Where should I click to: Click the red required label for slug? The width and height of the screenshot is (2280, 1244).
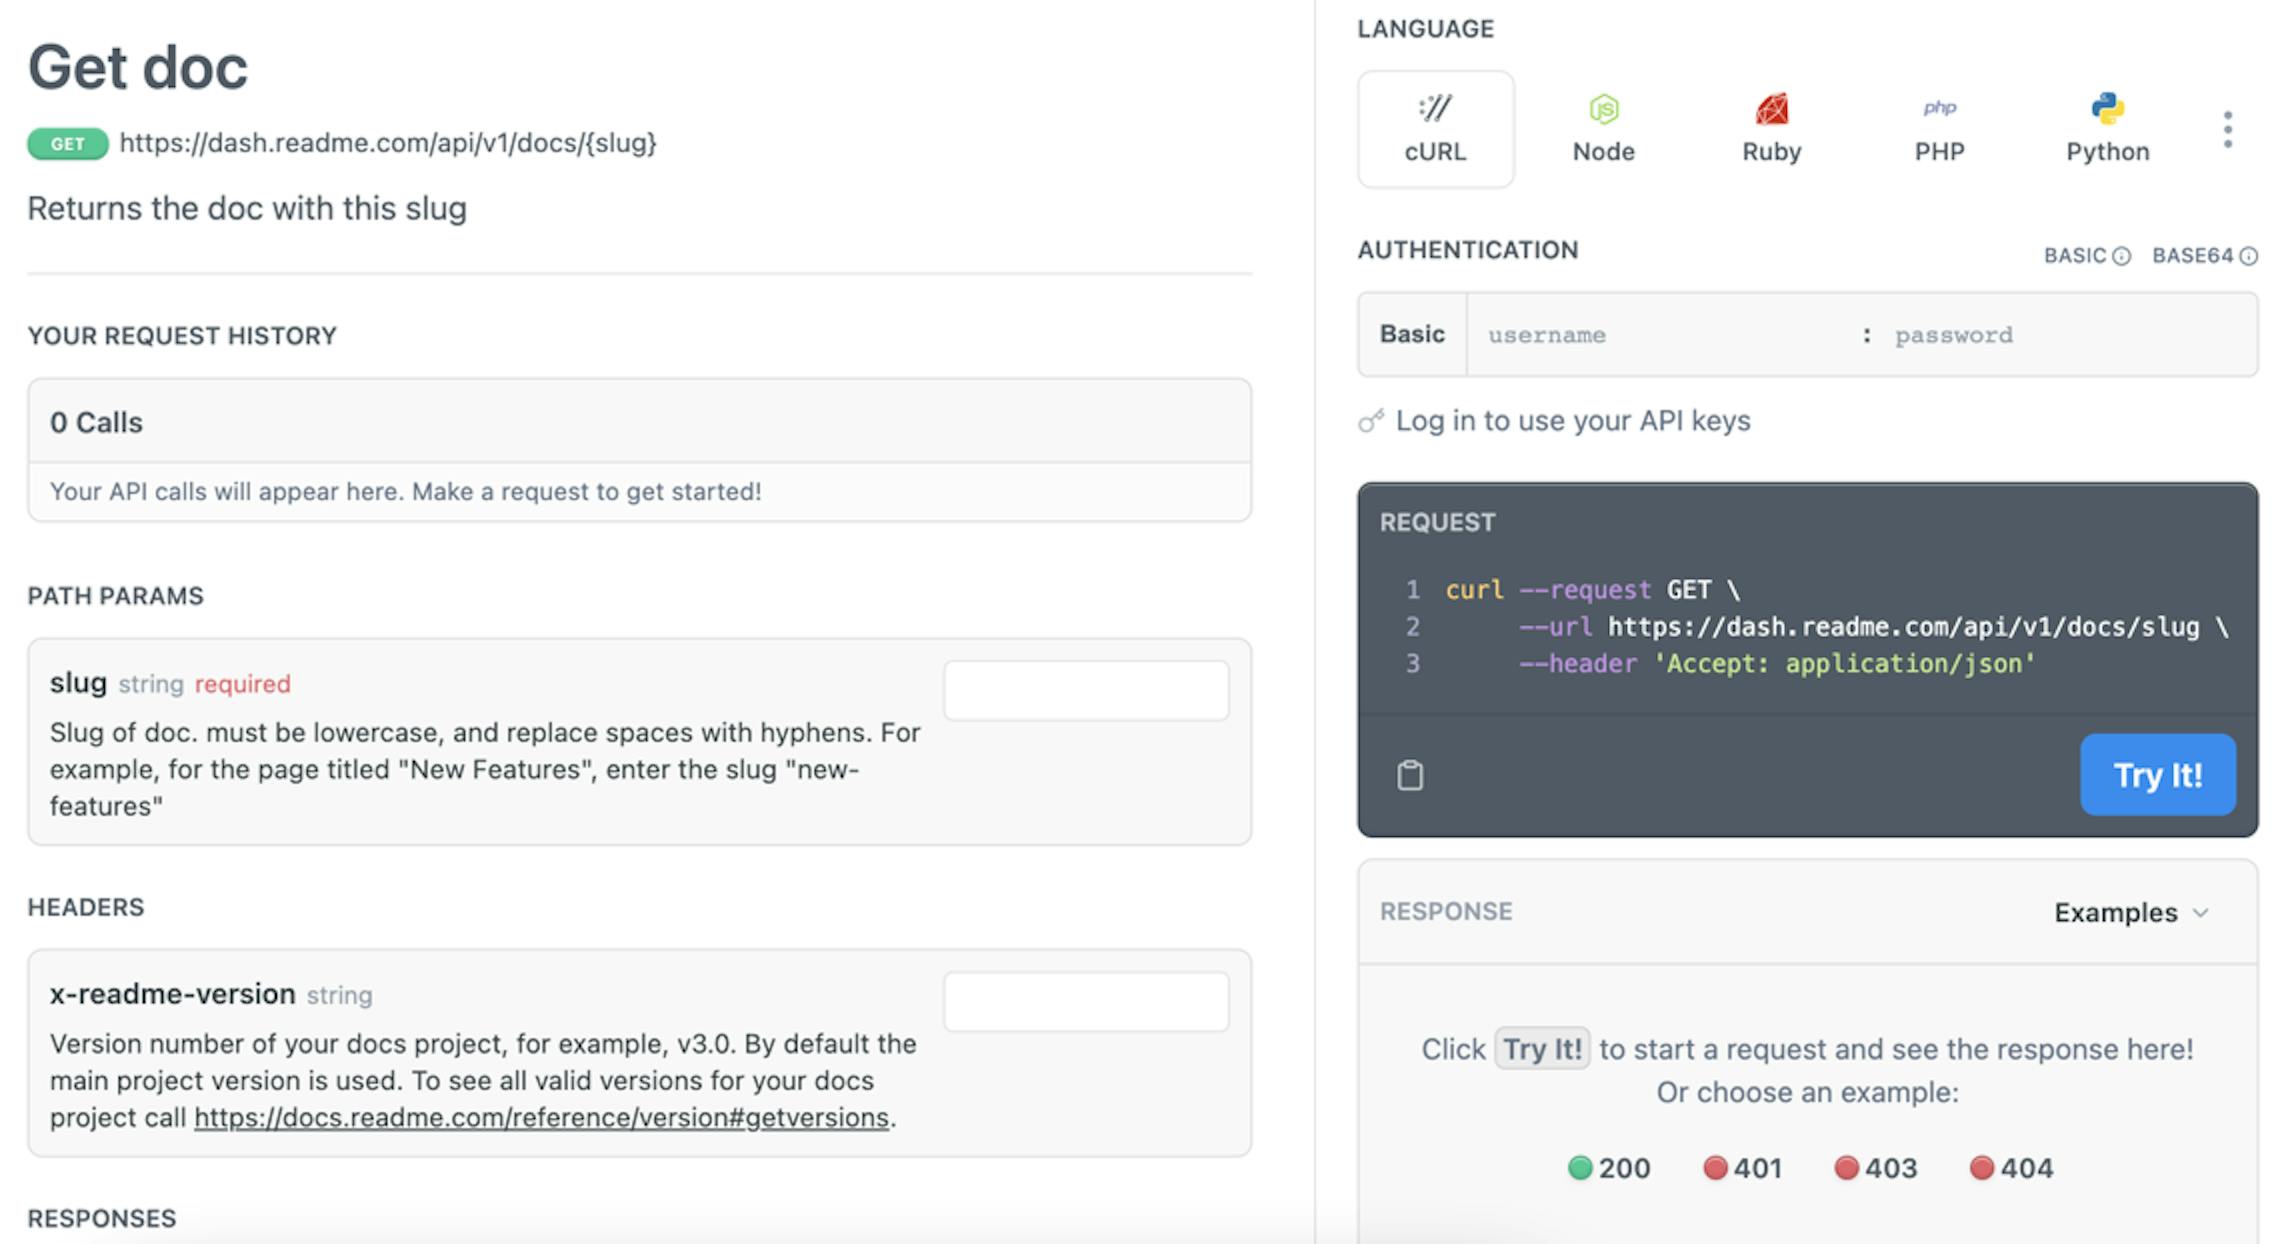242,684
